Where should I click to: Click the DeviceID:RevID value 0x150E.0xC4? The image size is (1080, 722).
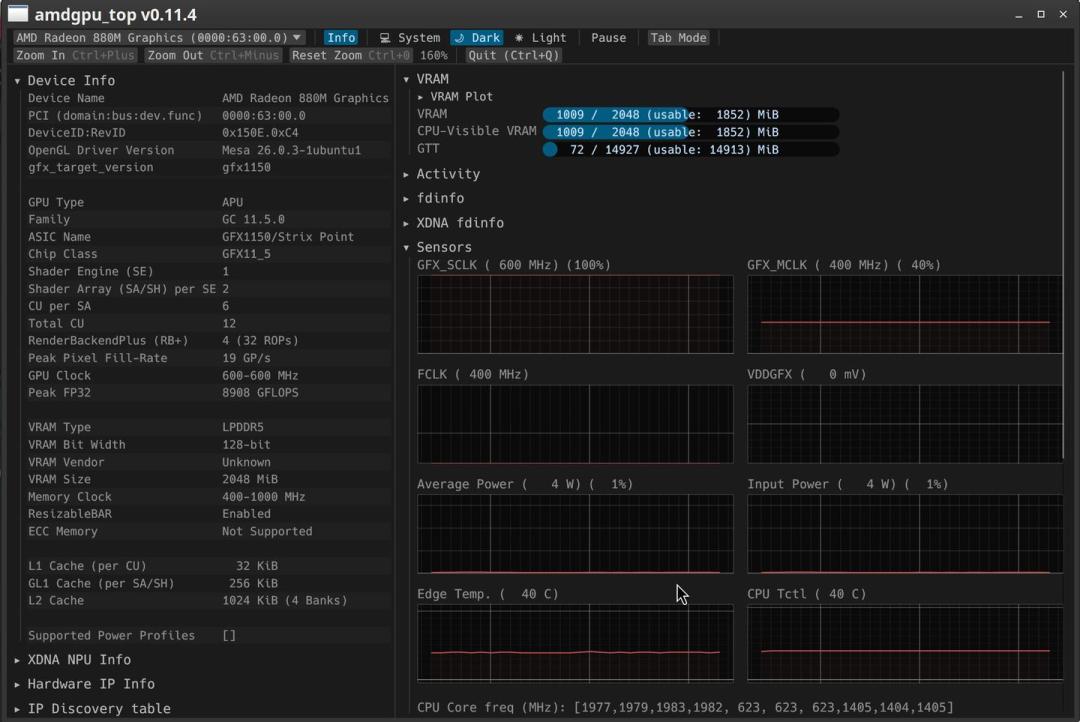pos(260,133)
